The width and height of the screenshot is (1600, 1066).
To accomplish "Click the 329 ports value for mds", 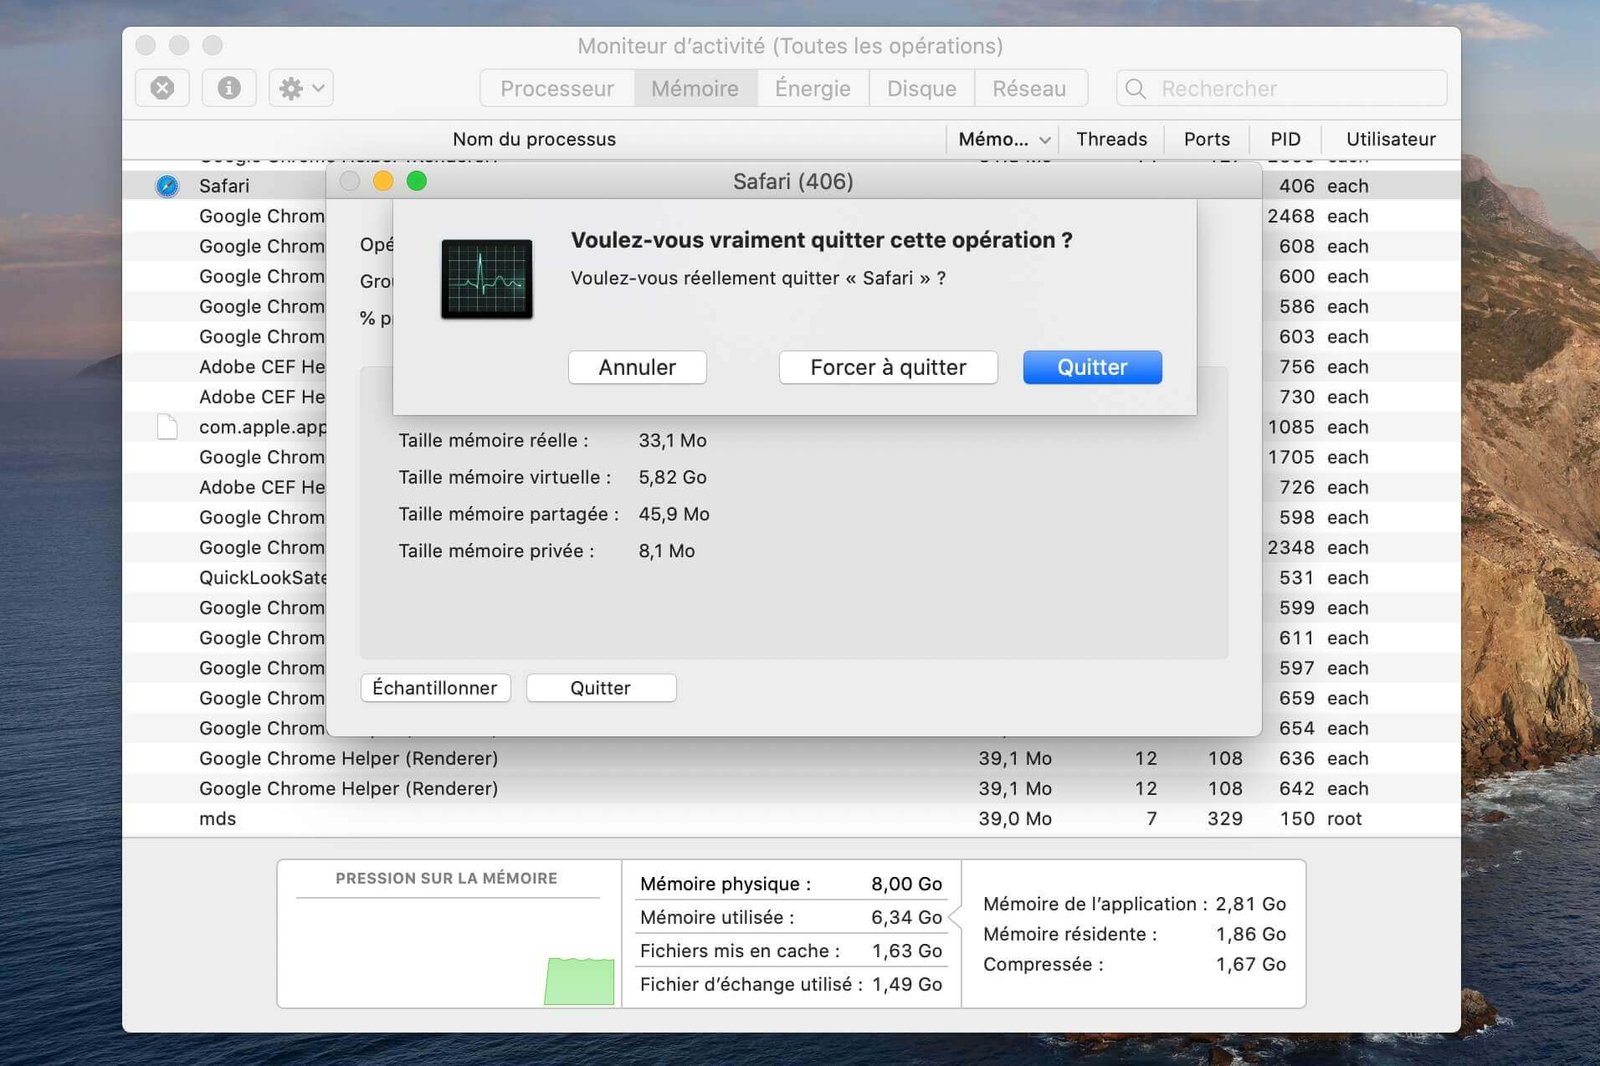I will pos(1225,819).
